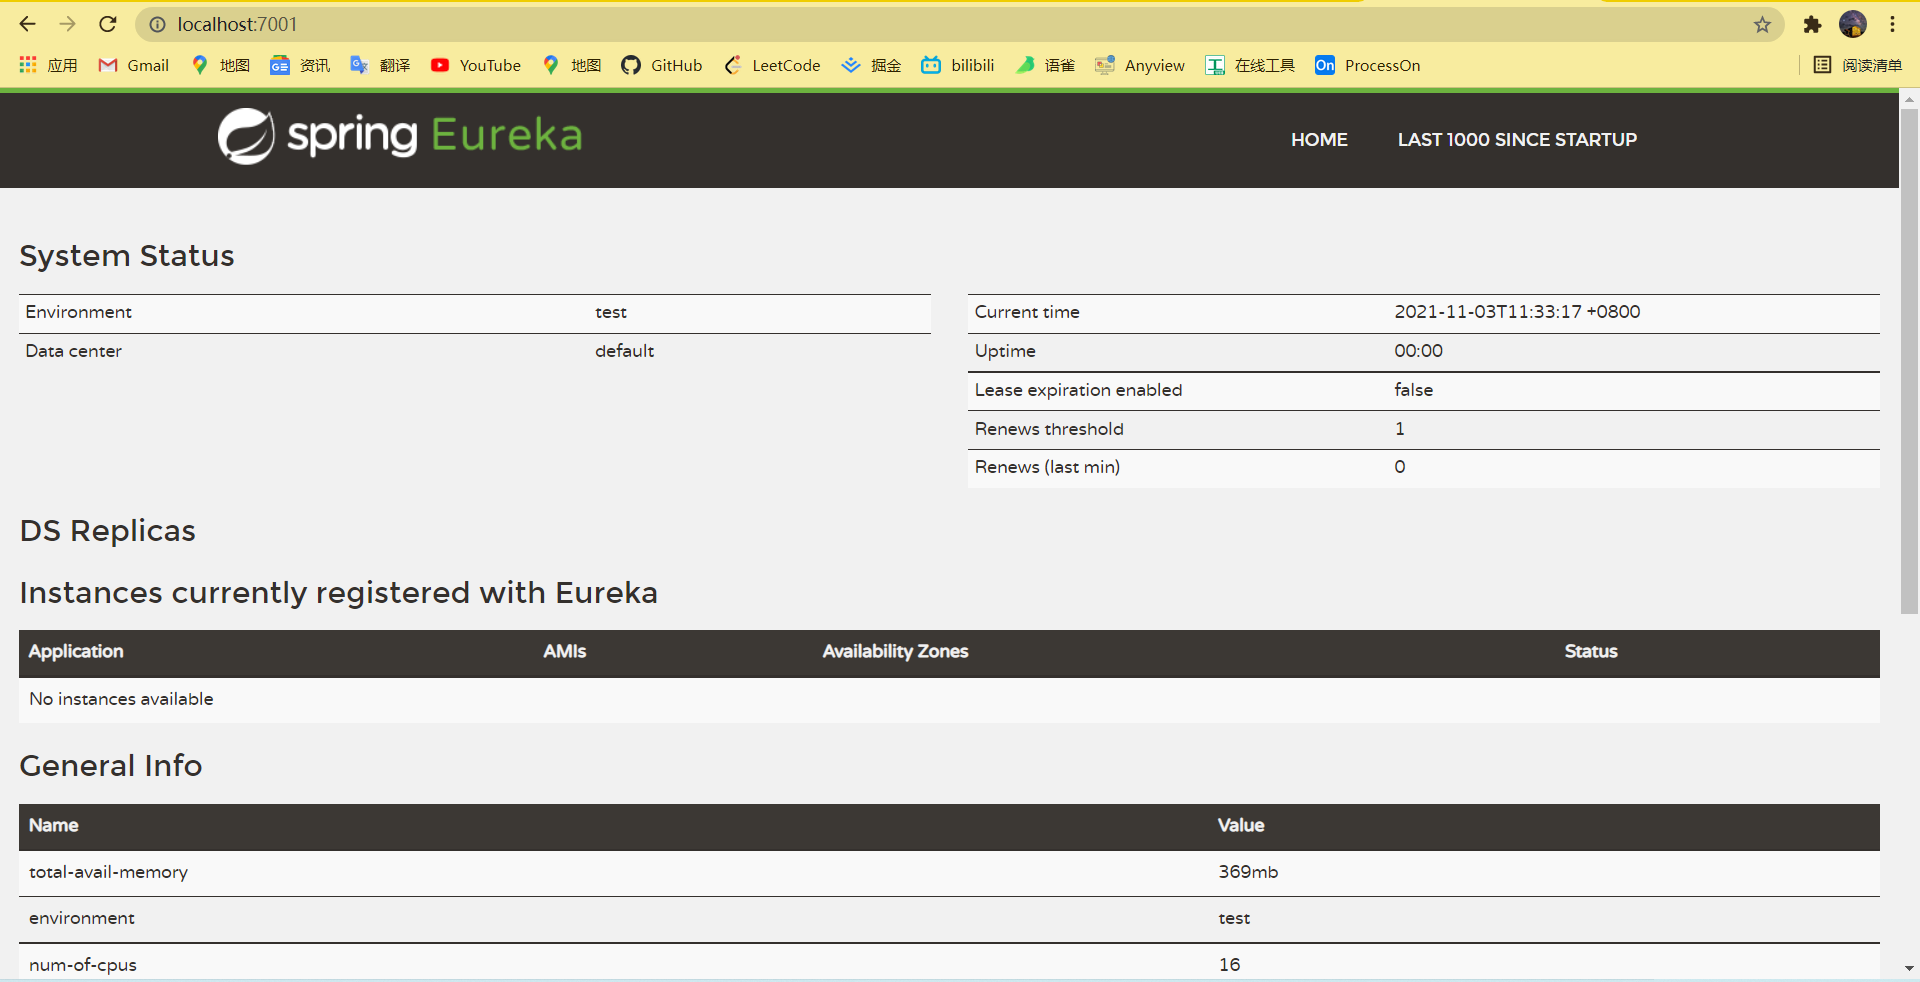The image size is (1920, 982).
Task: Click the General Info heading
Action: click(x=111, y=766)
